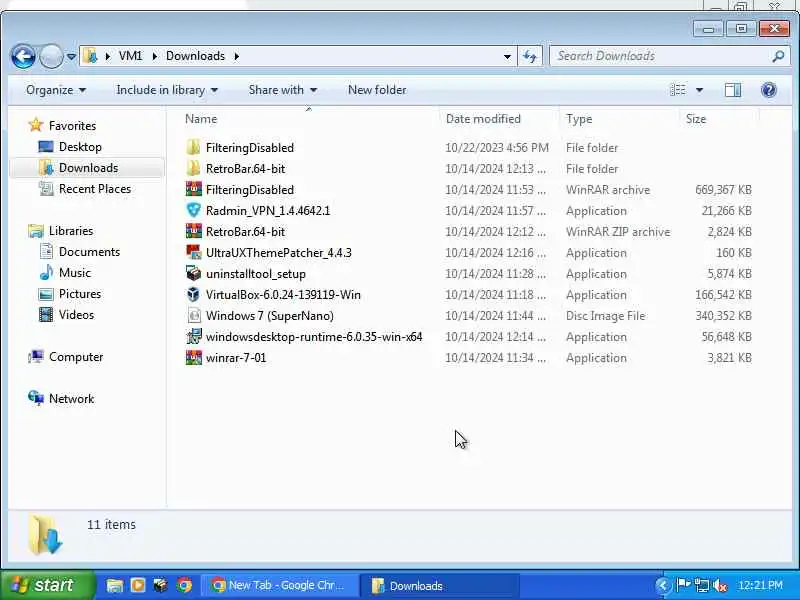Click the 669,367 KB size value
Image resolution: width=800 pixels, height=600 pixels.
(x=723, y=190)
